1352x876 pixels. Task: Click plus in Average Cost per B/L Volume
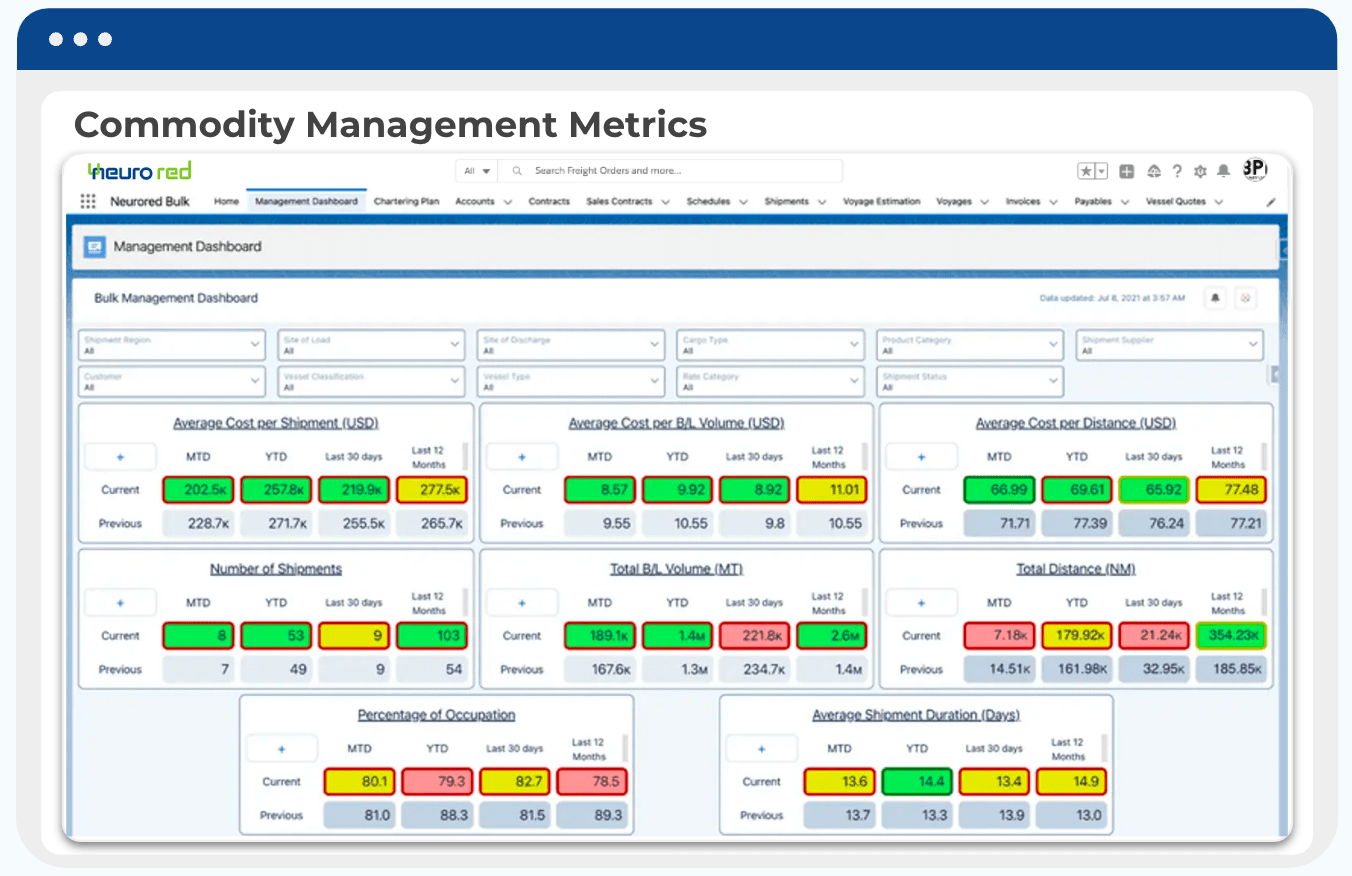522,456
